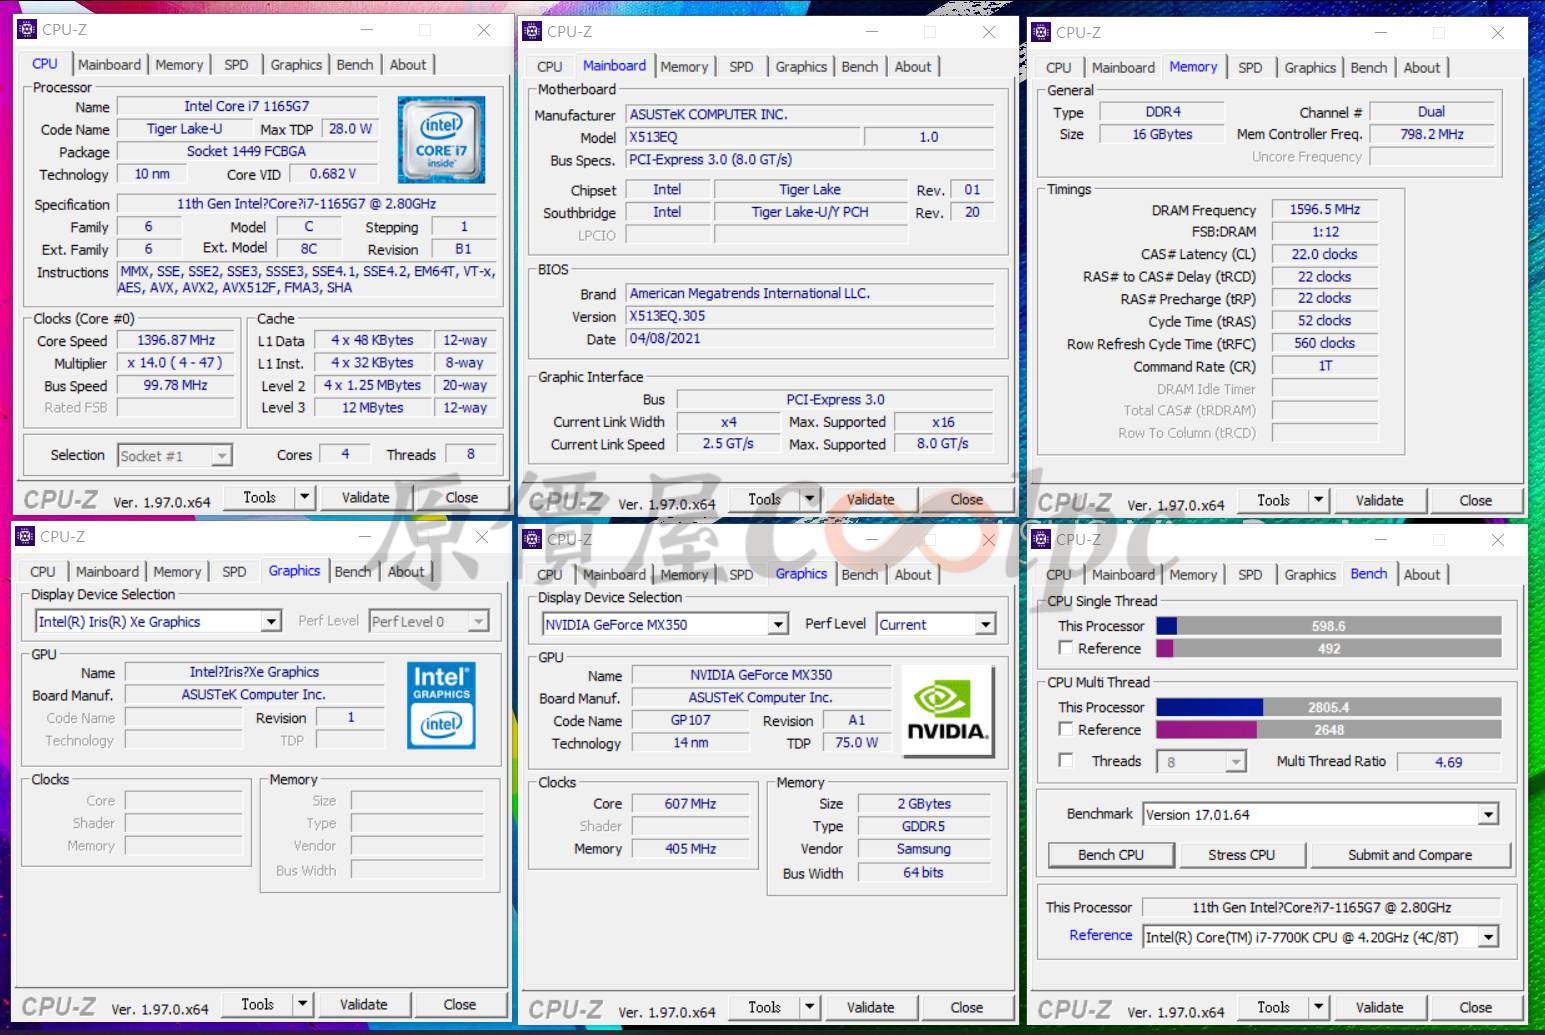Click the CPU-Z title icon of the Mainboard window
The width and height of the screenshot is (1545, 1035).
click(533, 31)
